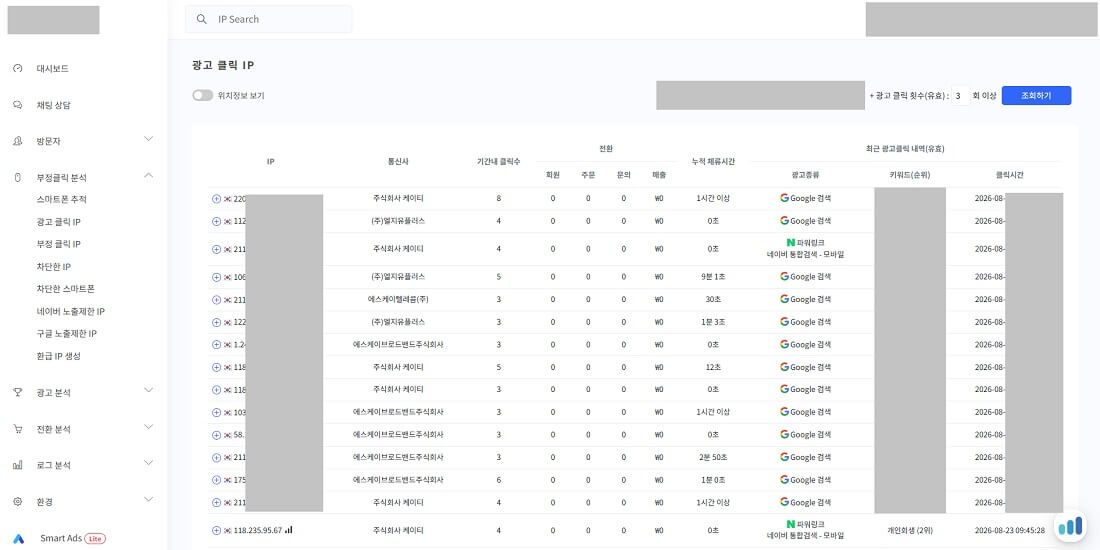Click the Korean flag beside IP 58
Screen dimensions: 1100x550
click(x=227, y=435)
